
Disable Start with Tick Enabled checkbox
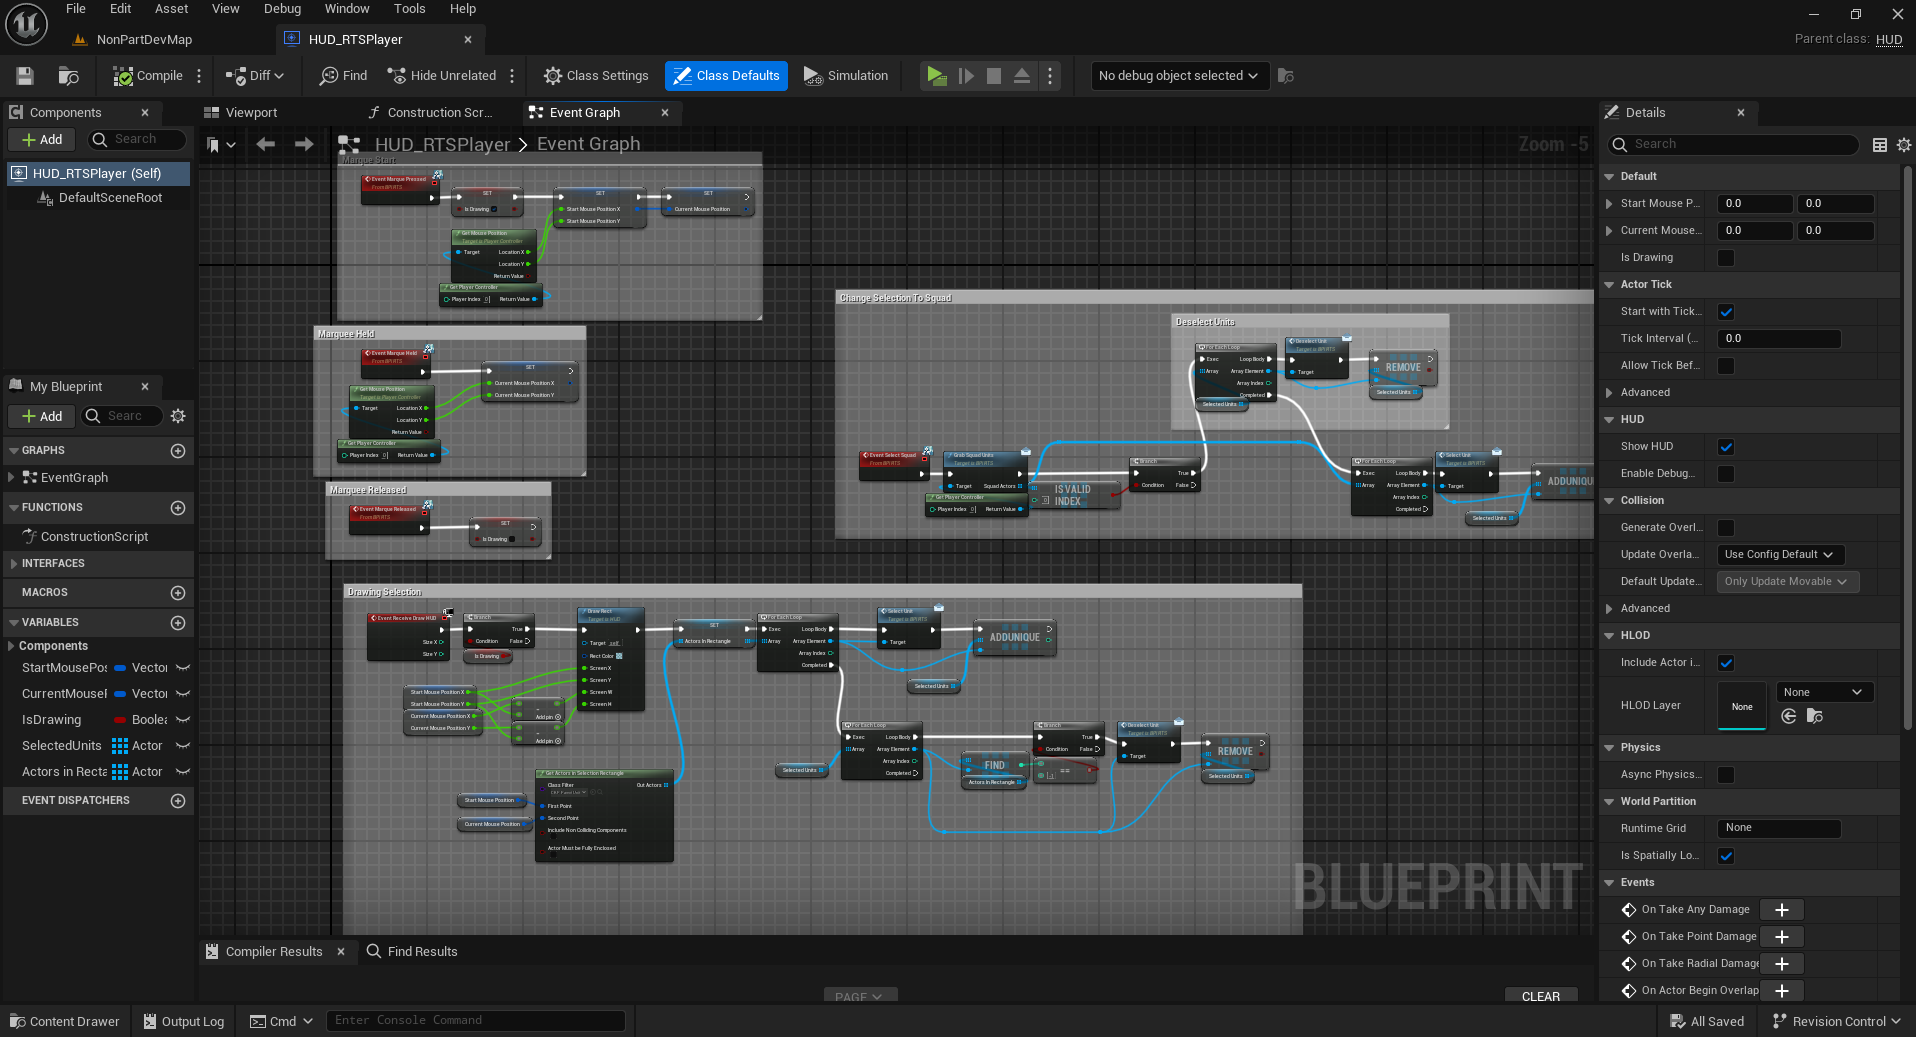tap(1725, 312)
